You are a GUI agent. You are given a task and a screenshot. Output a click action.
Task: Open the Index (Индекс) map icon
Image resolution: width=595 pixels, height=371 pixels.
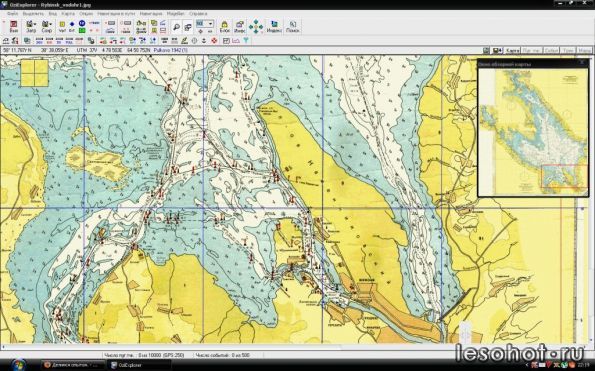click(x=274, y=27)
